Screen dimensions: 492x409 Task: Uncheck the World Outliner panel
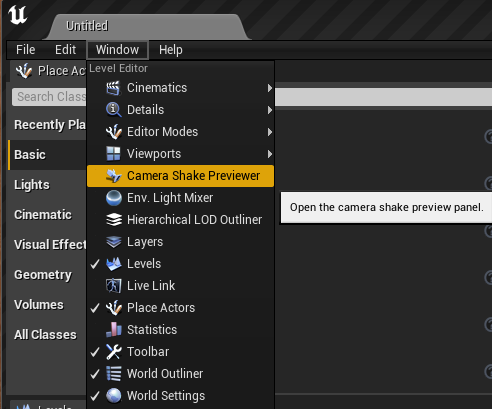click(95, 374)
